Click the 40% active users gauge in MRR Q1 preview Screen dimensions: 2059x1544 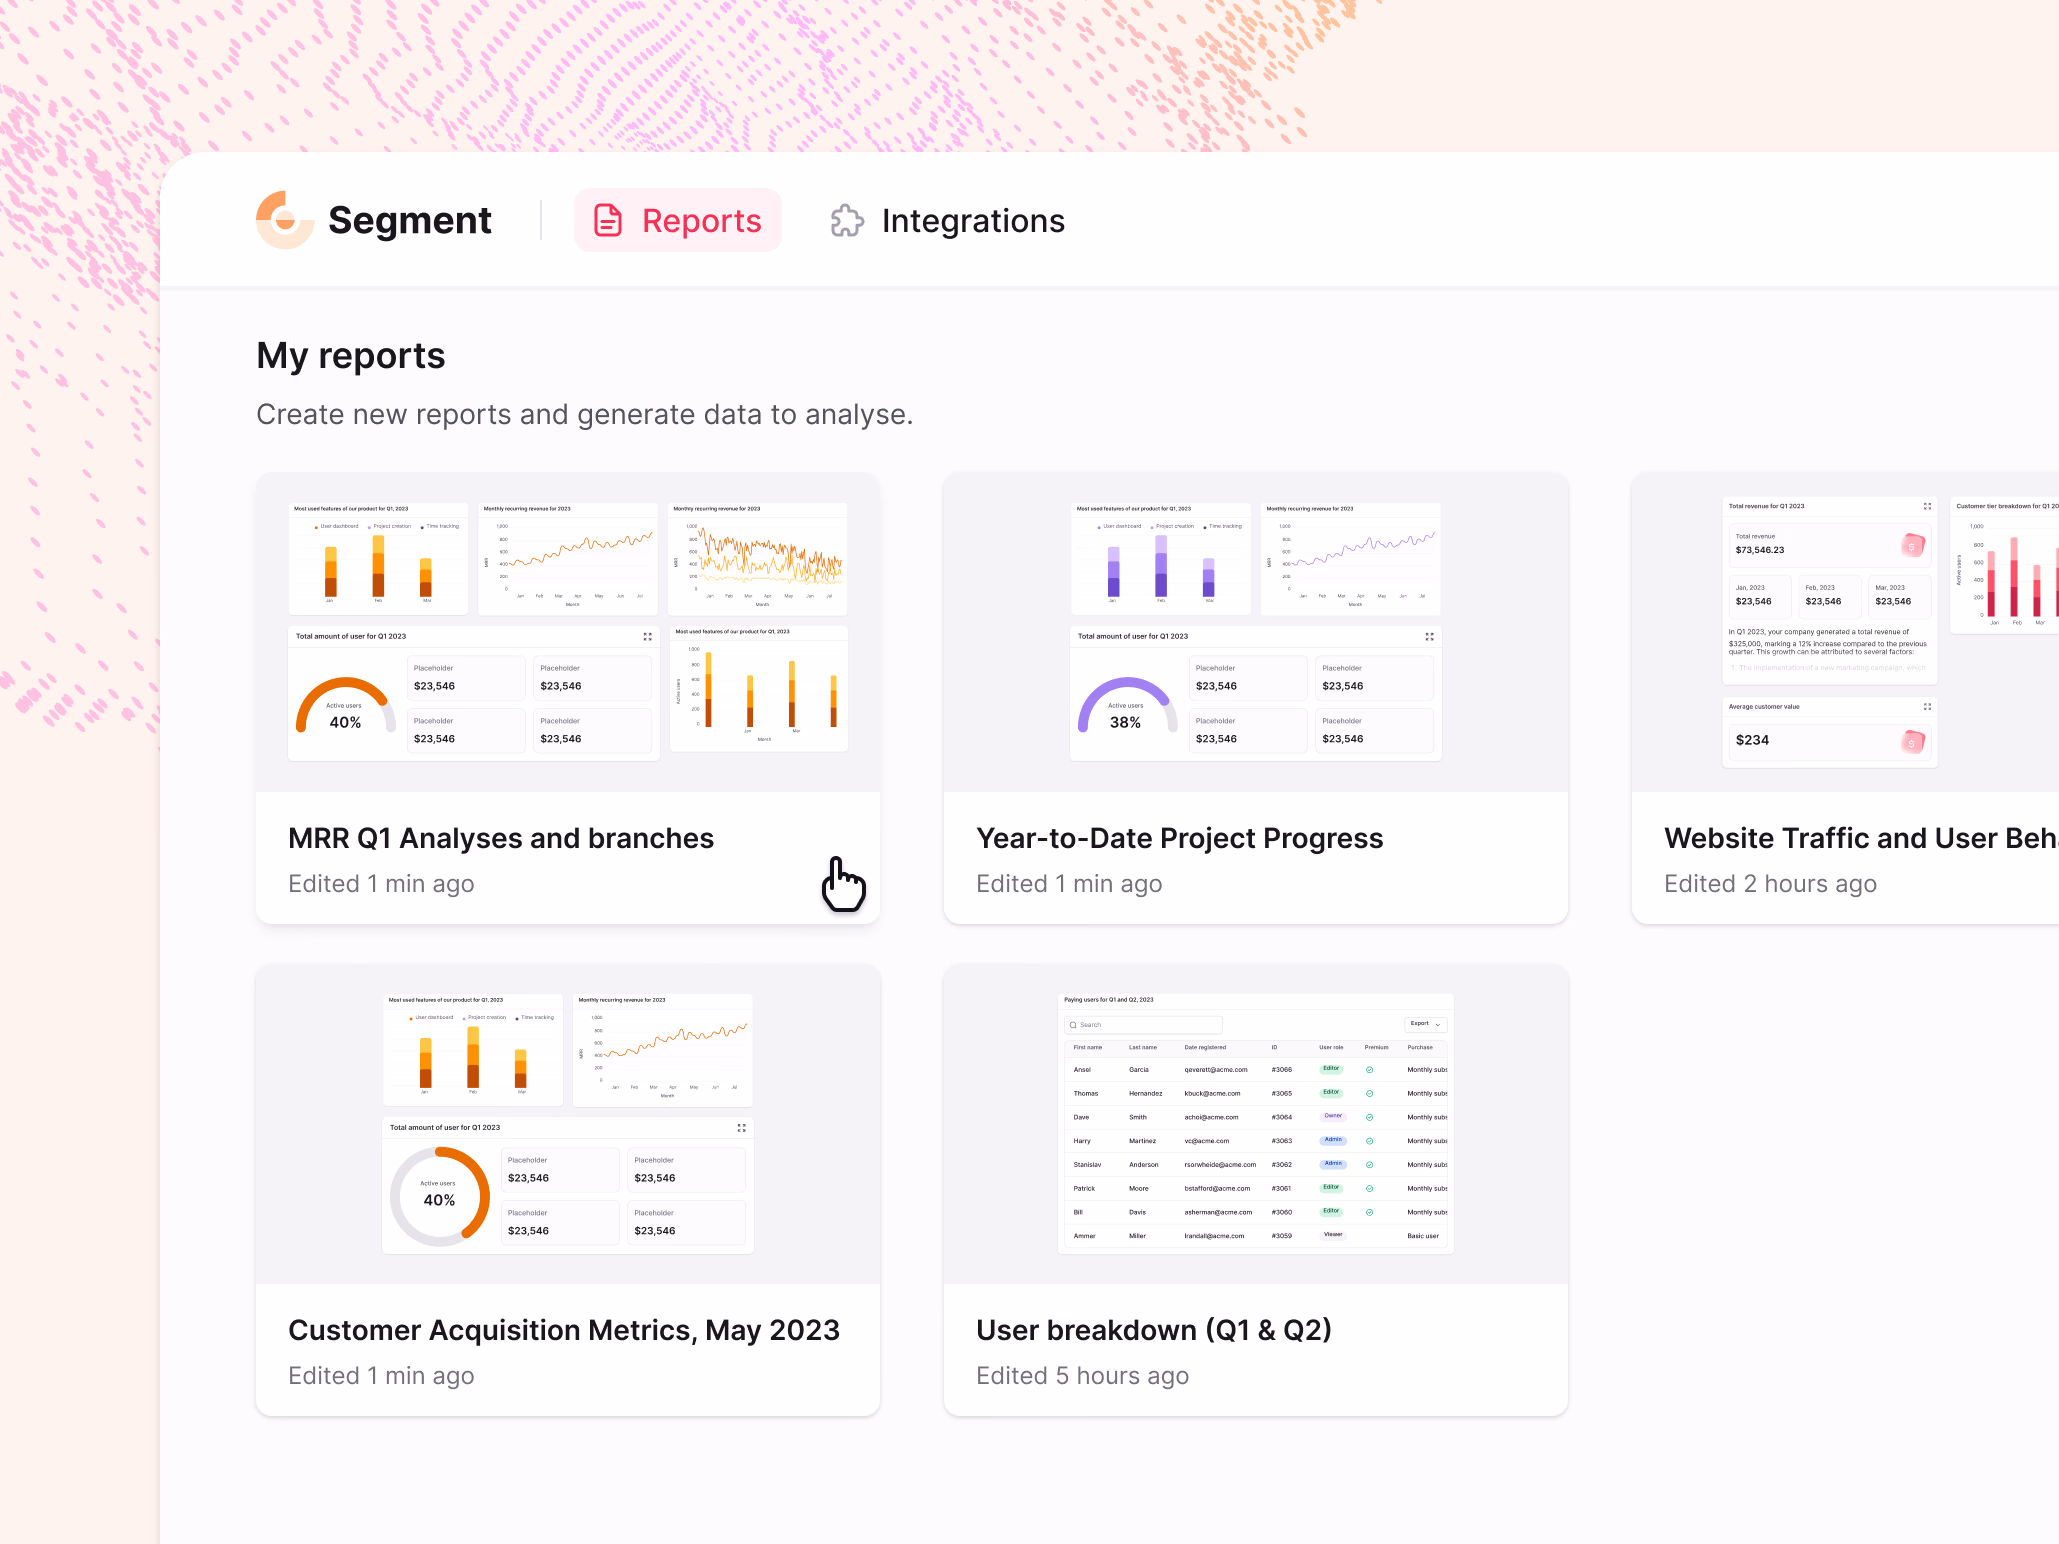(345, 707)
